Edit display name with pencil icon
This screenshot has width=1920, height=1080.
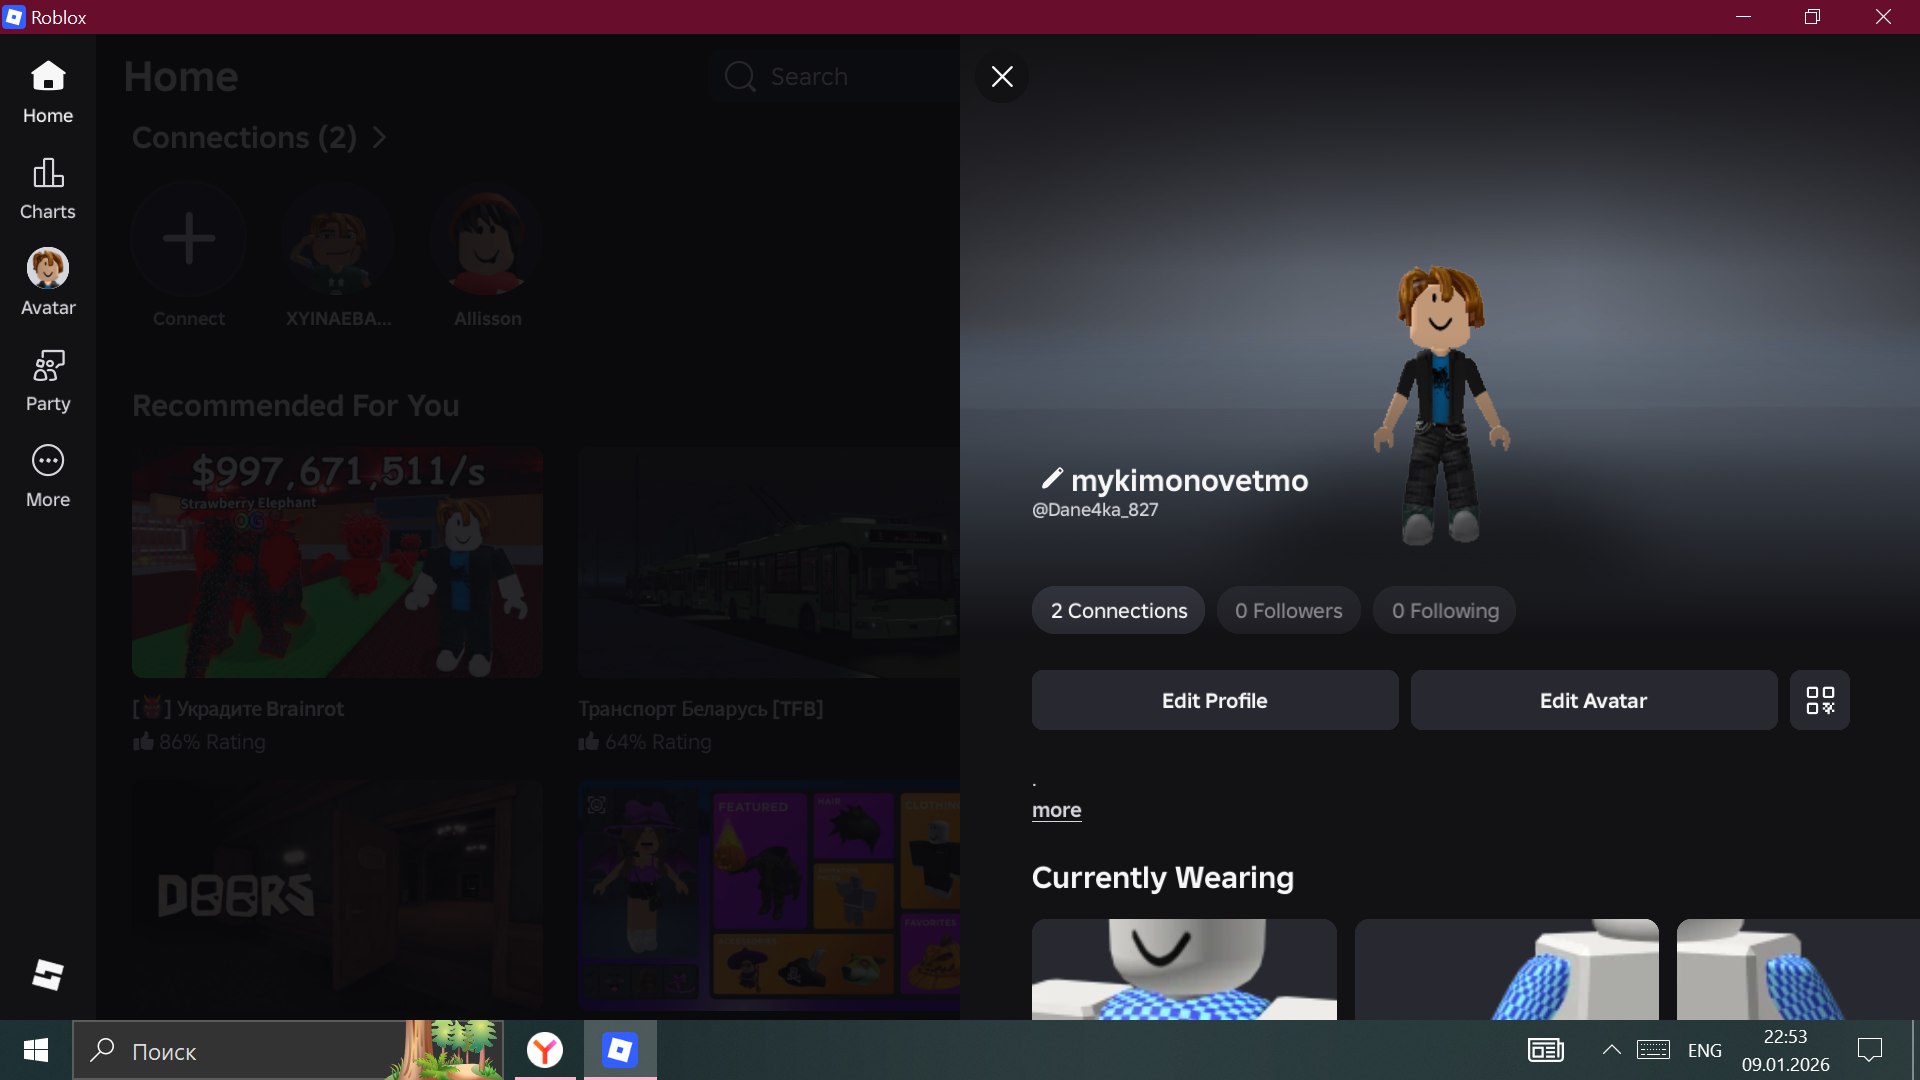click(x=1051, y=479)
